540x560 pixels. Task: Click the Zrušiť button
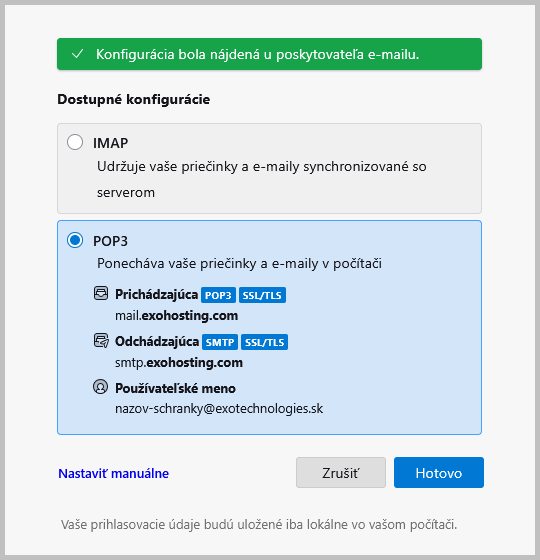click(341, 472)
